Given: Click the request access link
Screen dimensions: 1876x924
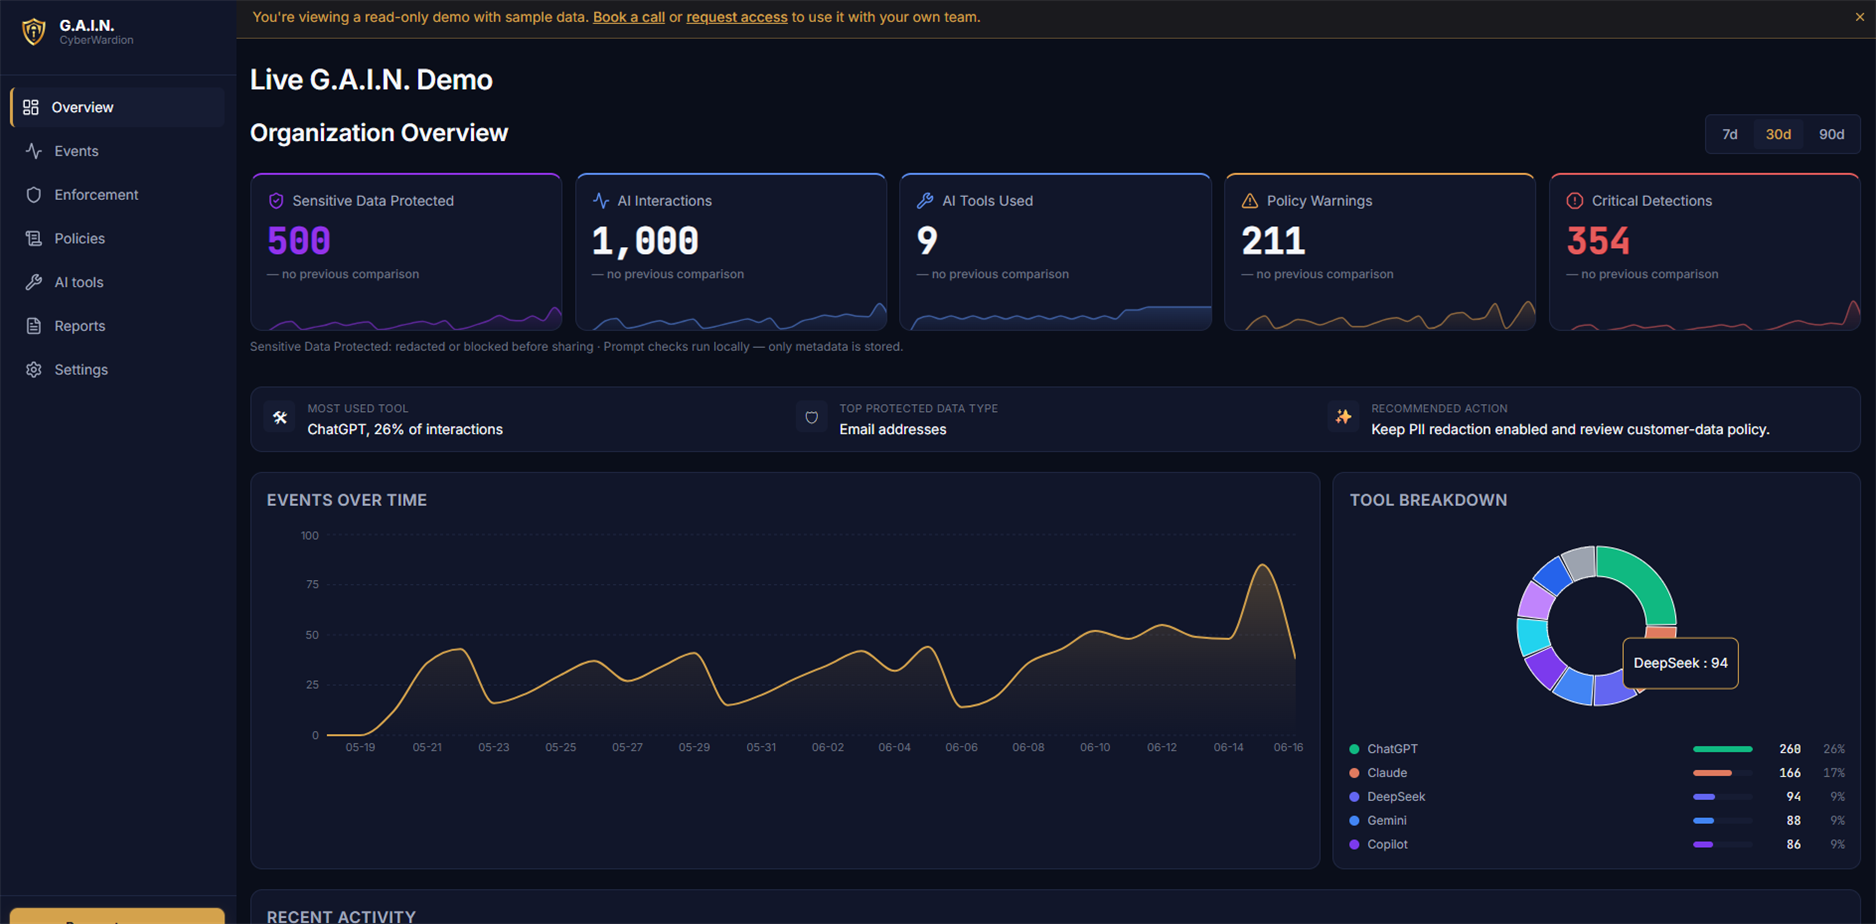Looking at the screenshot, I should click(x=737, y=17).
